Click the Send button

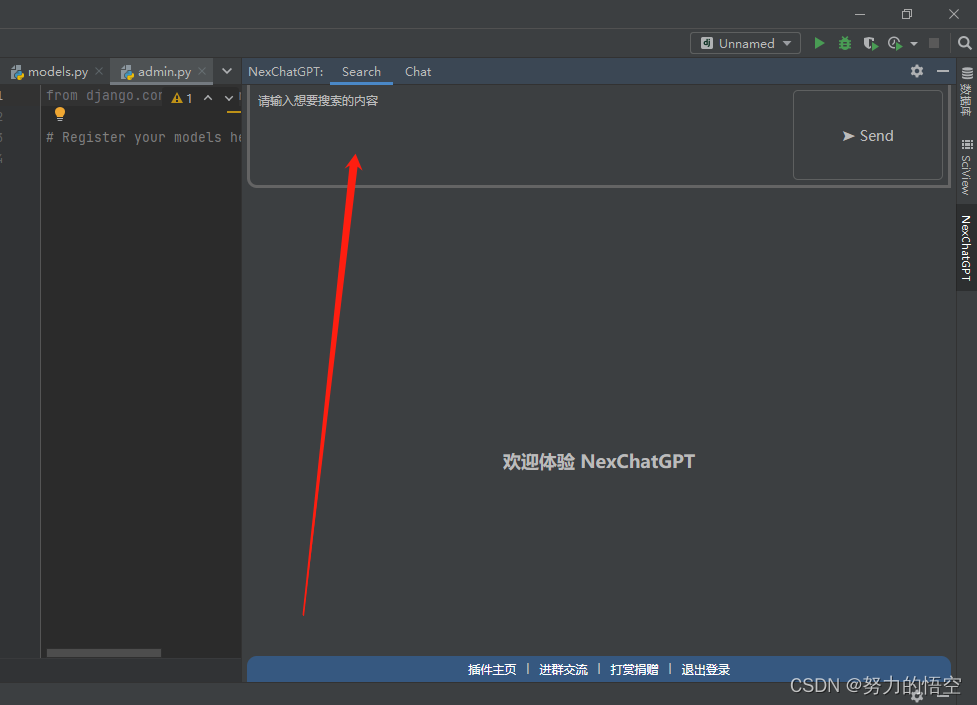tap(867, 135)
